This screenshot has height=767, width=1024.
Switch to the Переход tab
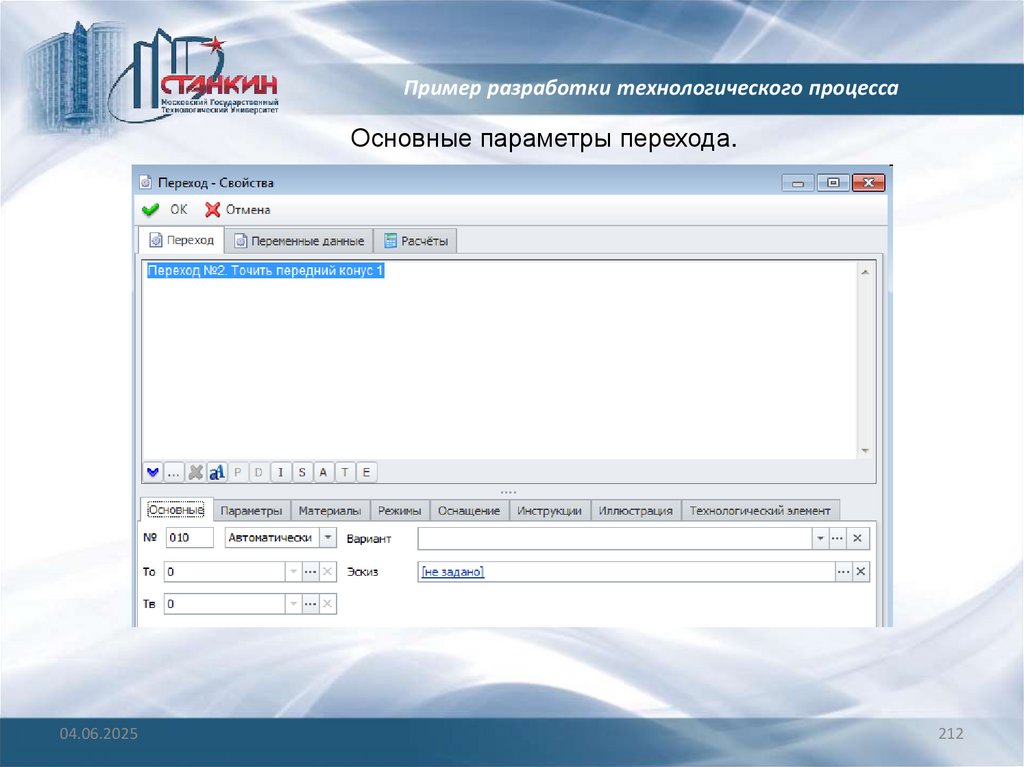[x=182, y=240]
